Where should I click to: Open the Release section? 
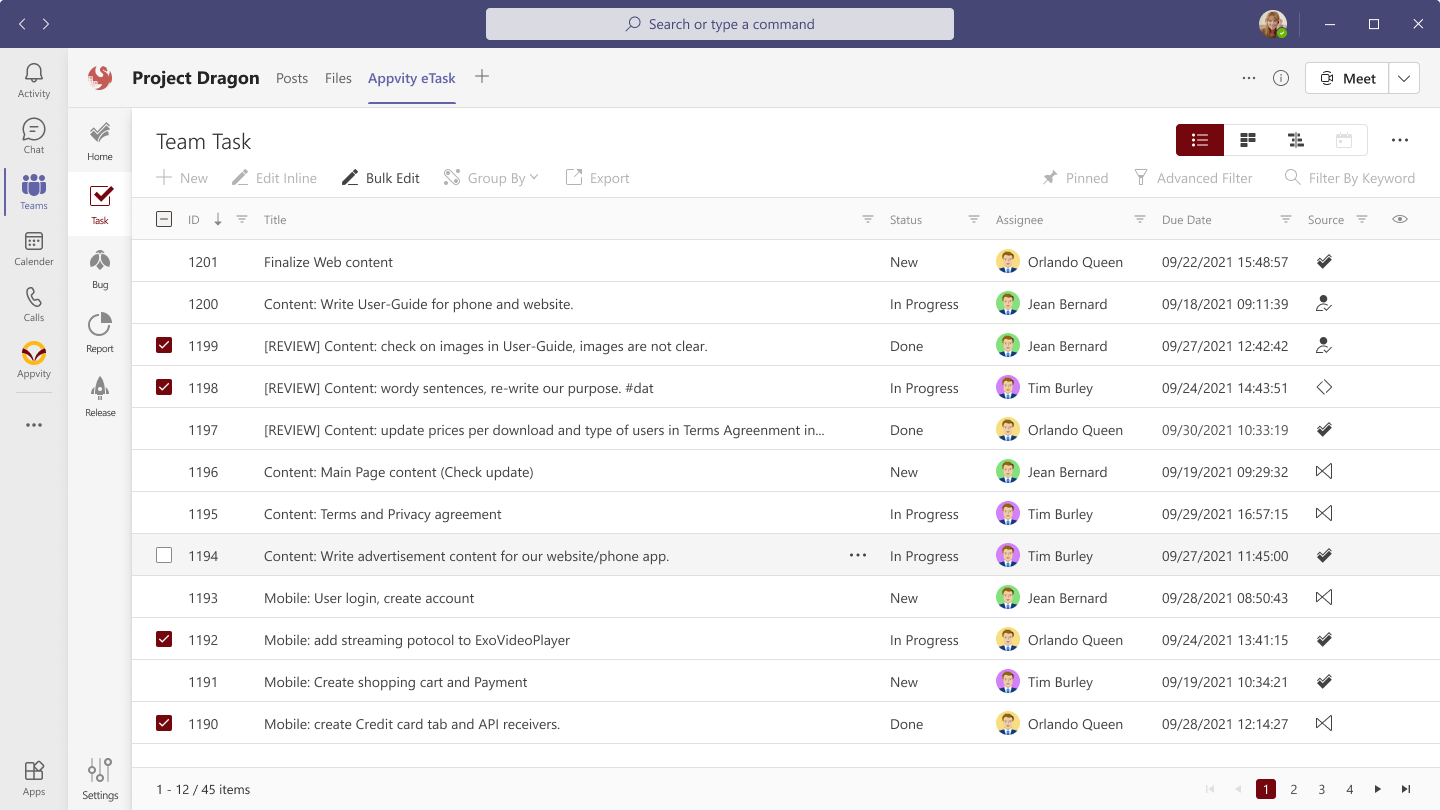(99, 396)
